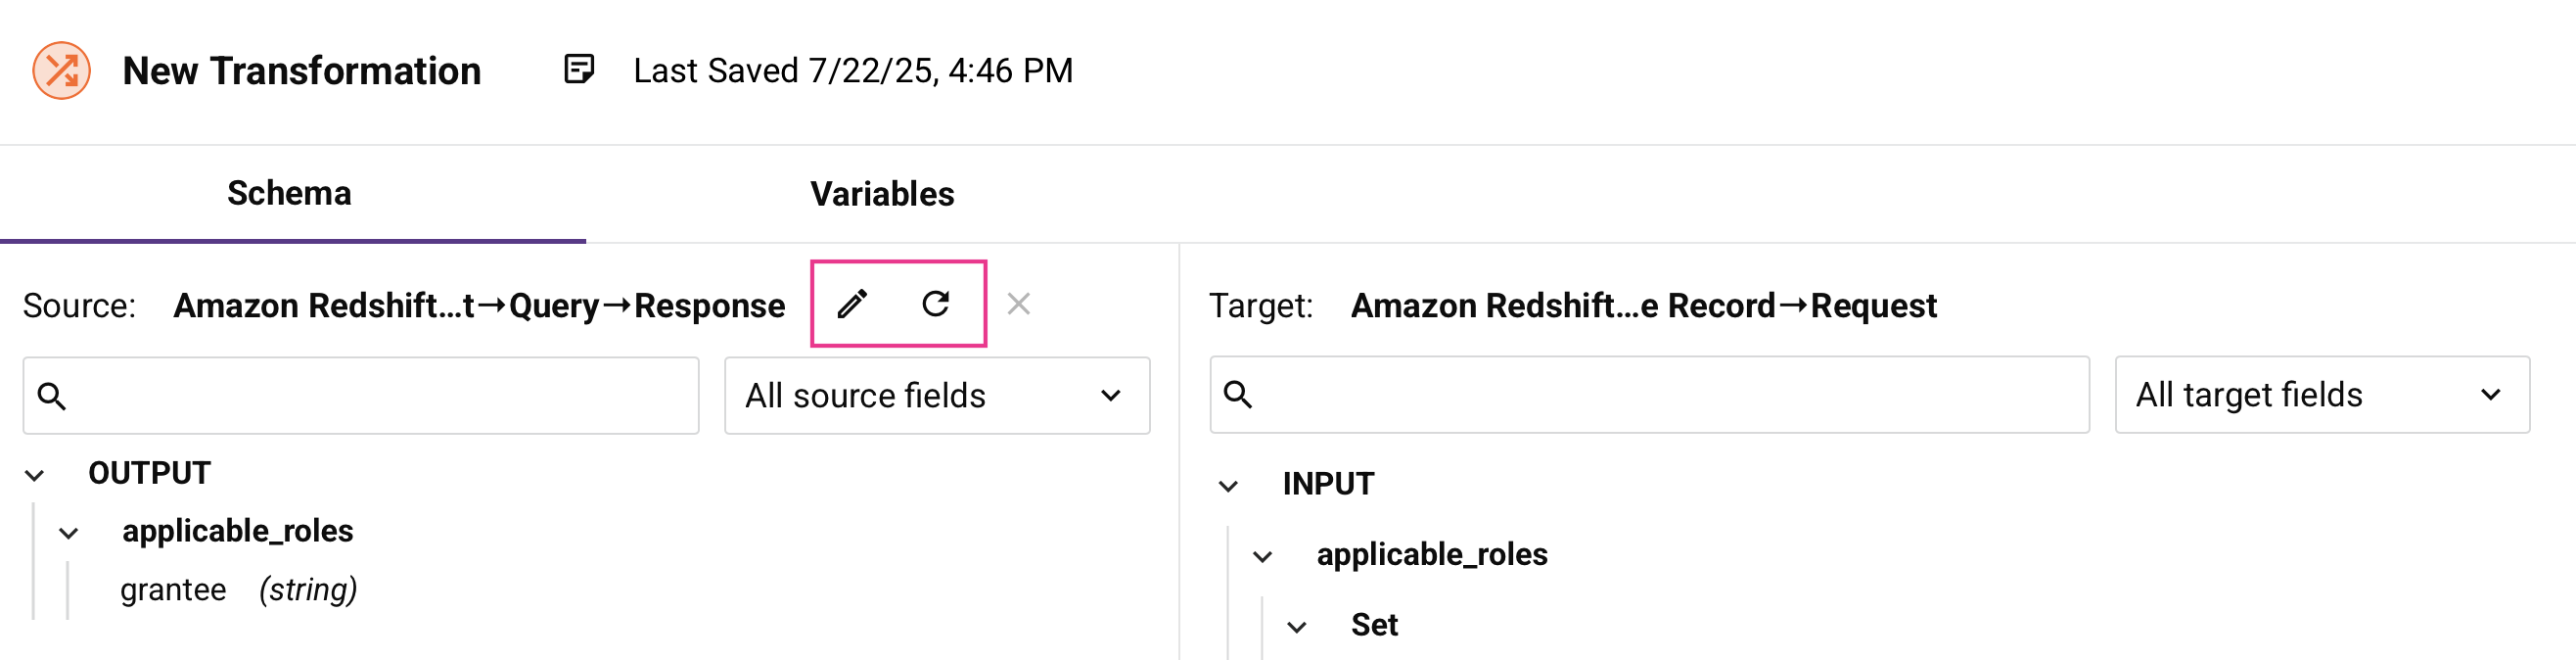
Task: Select the Schema tab
Action: click(289, 193)
